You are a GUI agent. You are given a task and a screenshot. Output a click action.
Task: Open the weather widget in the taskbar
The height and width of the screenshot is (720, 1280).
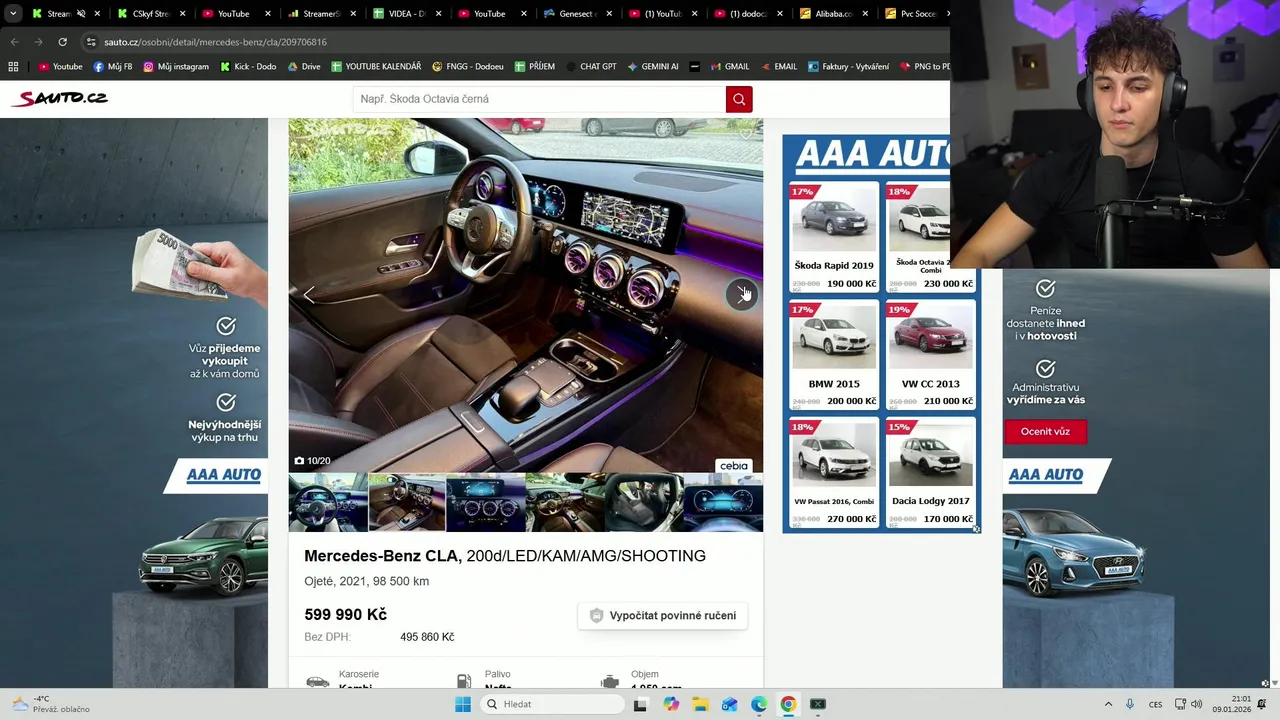tap(50, 704)
